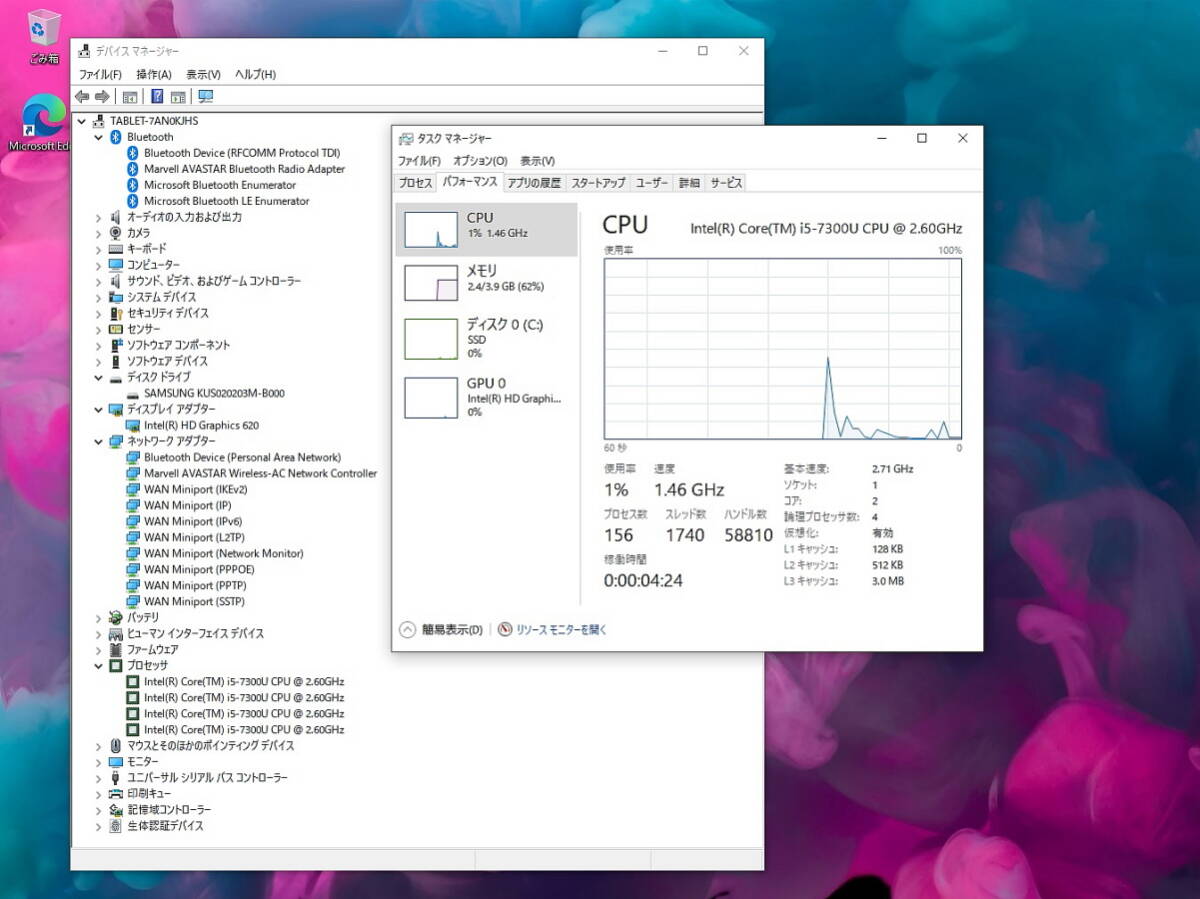
Task: Collapse Task Manager with the 簡易表示 chevron
Action: click(x=407, y=630)
